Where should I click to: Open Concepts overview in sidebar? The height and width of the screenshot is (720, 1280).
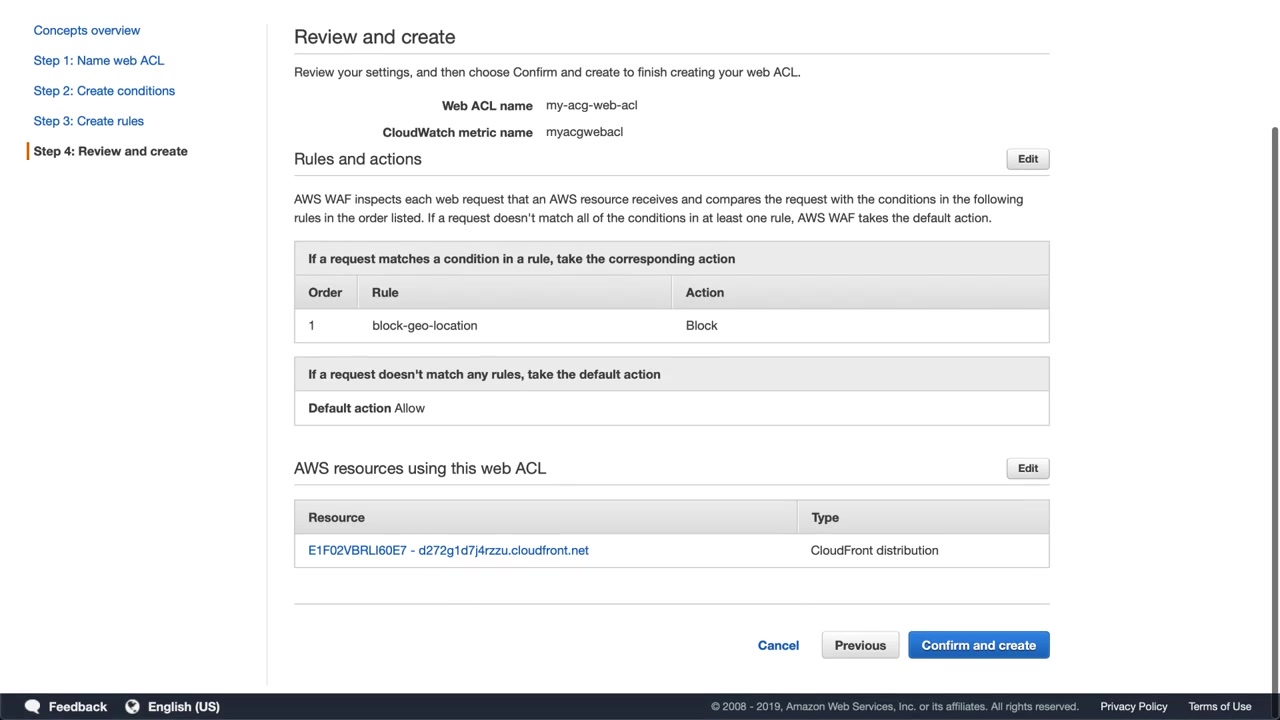tap(87, 30)
